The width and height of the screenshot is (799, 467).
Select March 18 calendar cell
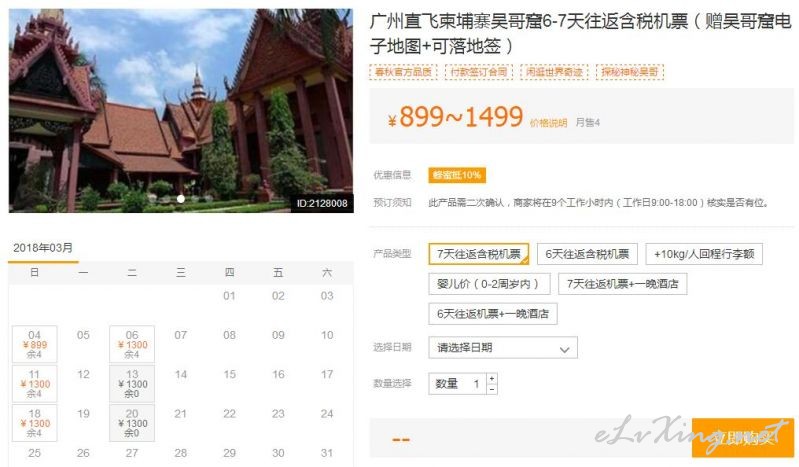point(35,423)
